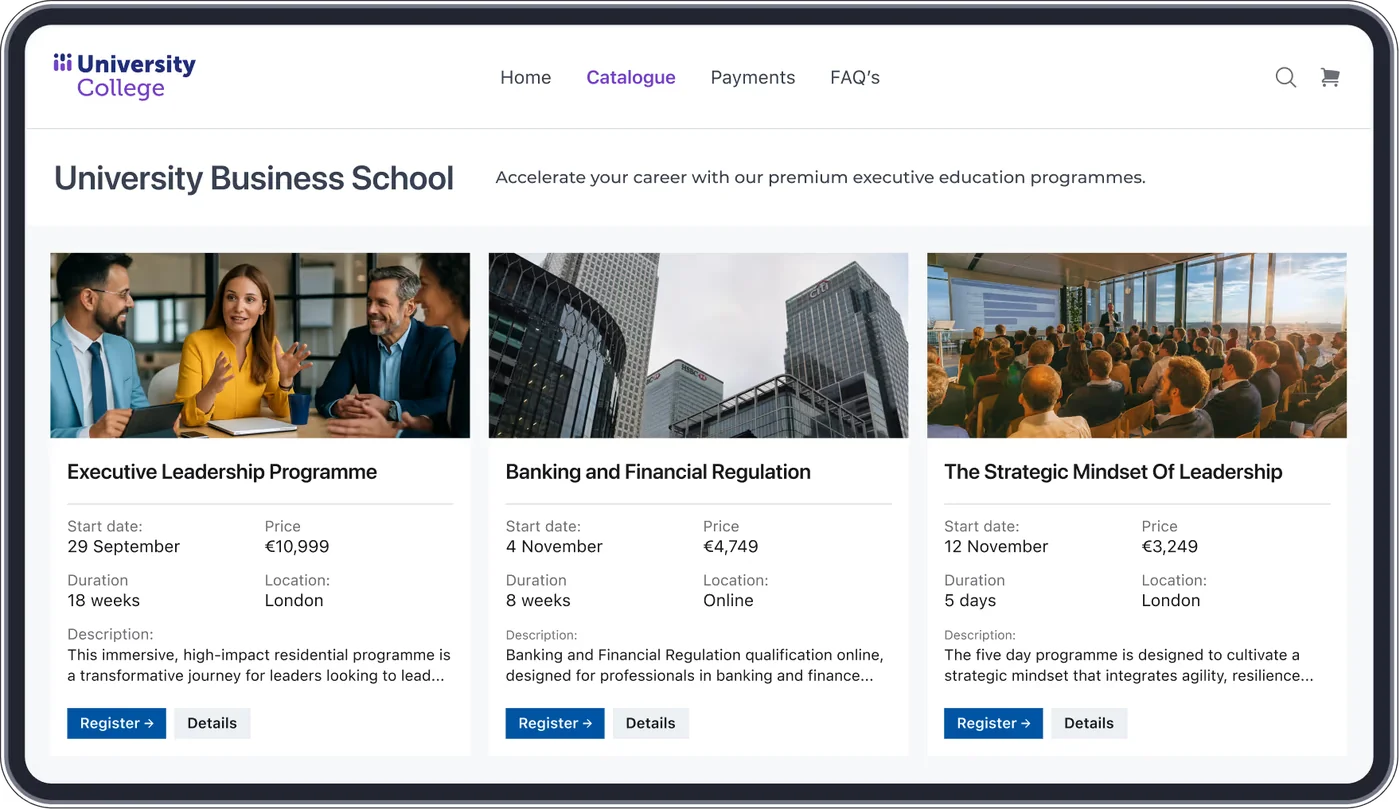
Task: Click the skyscrapers image on the banking course
Action: click(x=698, y=344)
